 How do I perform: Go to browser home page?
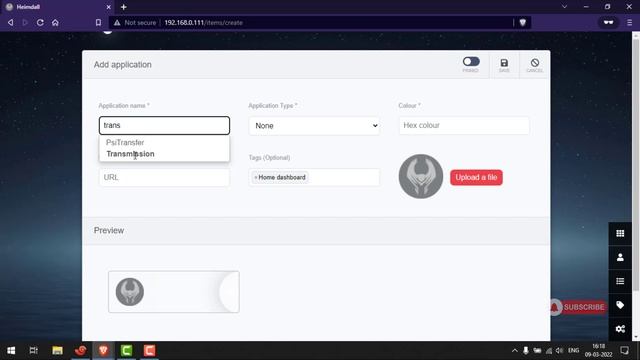[x=55, y=22]
